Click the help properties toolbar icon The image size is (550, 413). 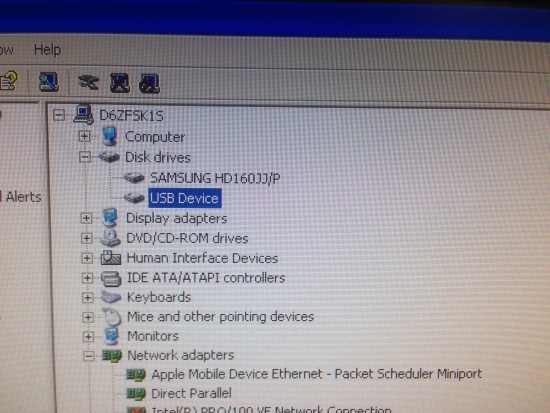[8, 81]
